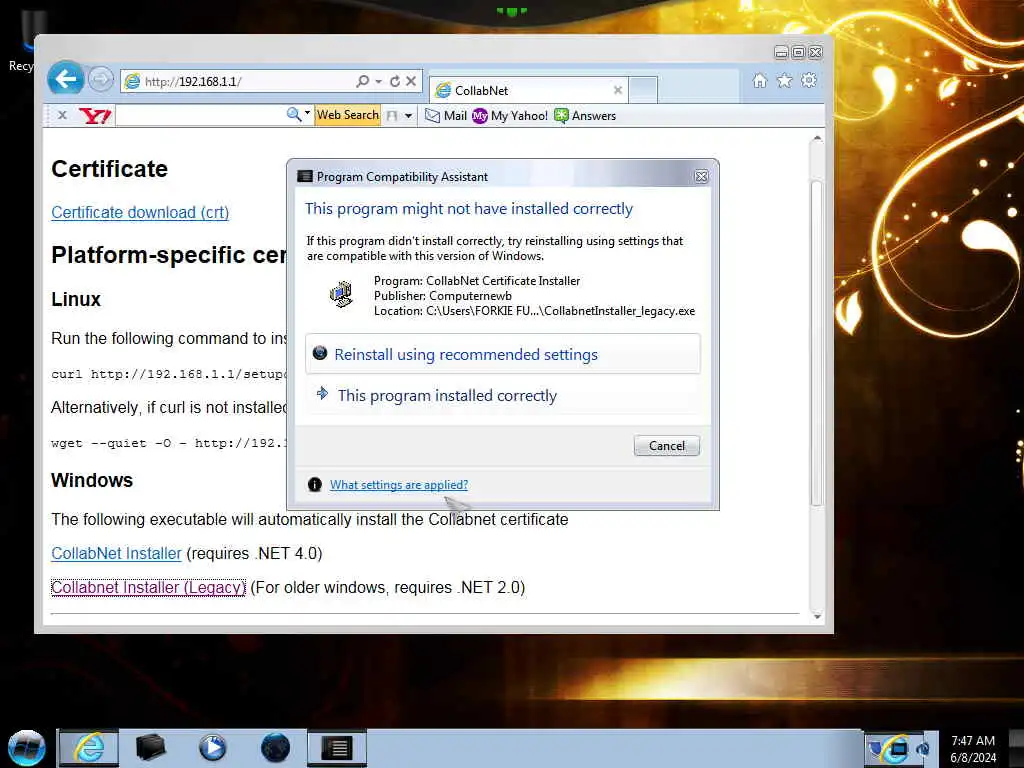Click the page scrollbar down arrow

pos(816,616)
